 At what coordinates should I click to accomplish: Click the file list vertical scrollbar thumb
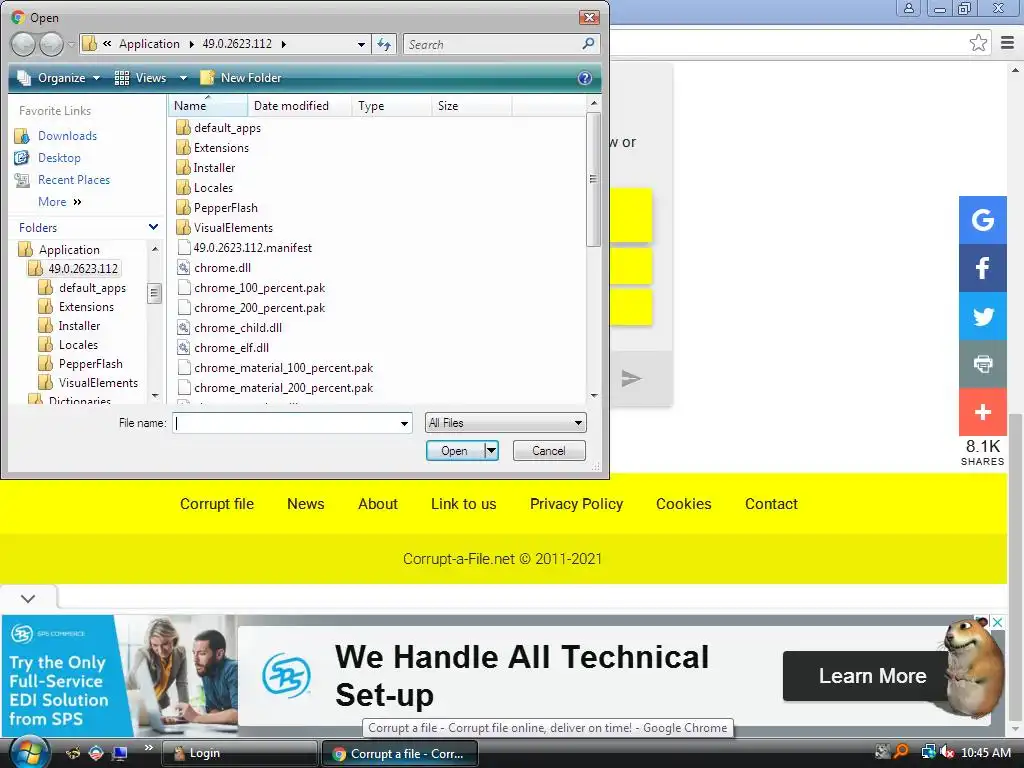click(x=593, y=180)
